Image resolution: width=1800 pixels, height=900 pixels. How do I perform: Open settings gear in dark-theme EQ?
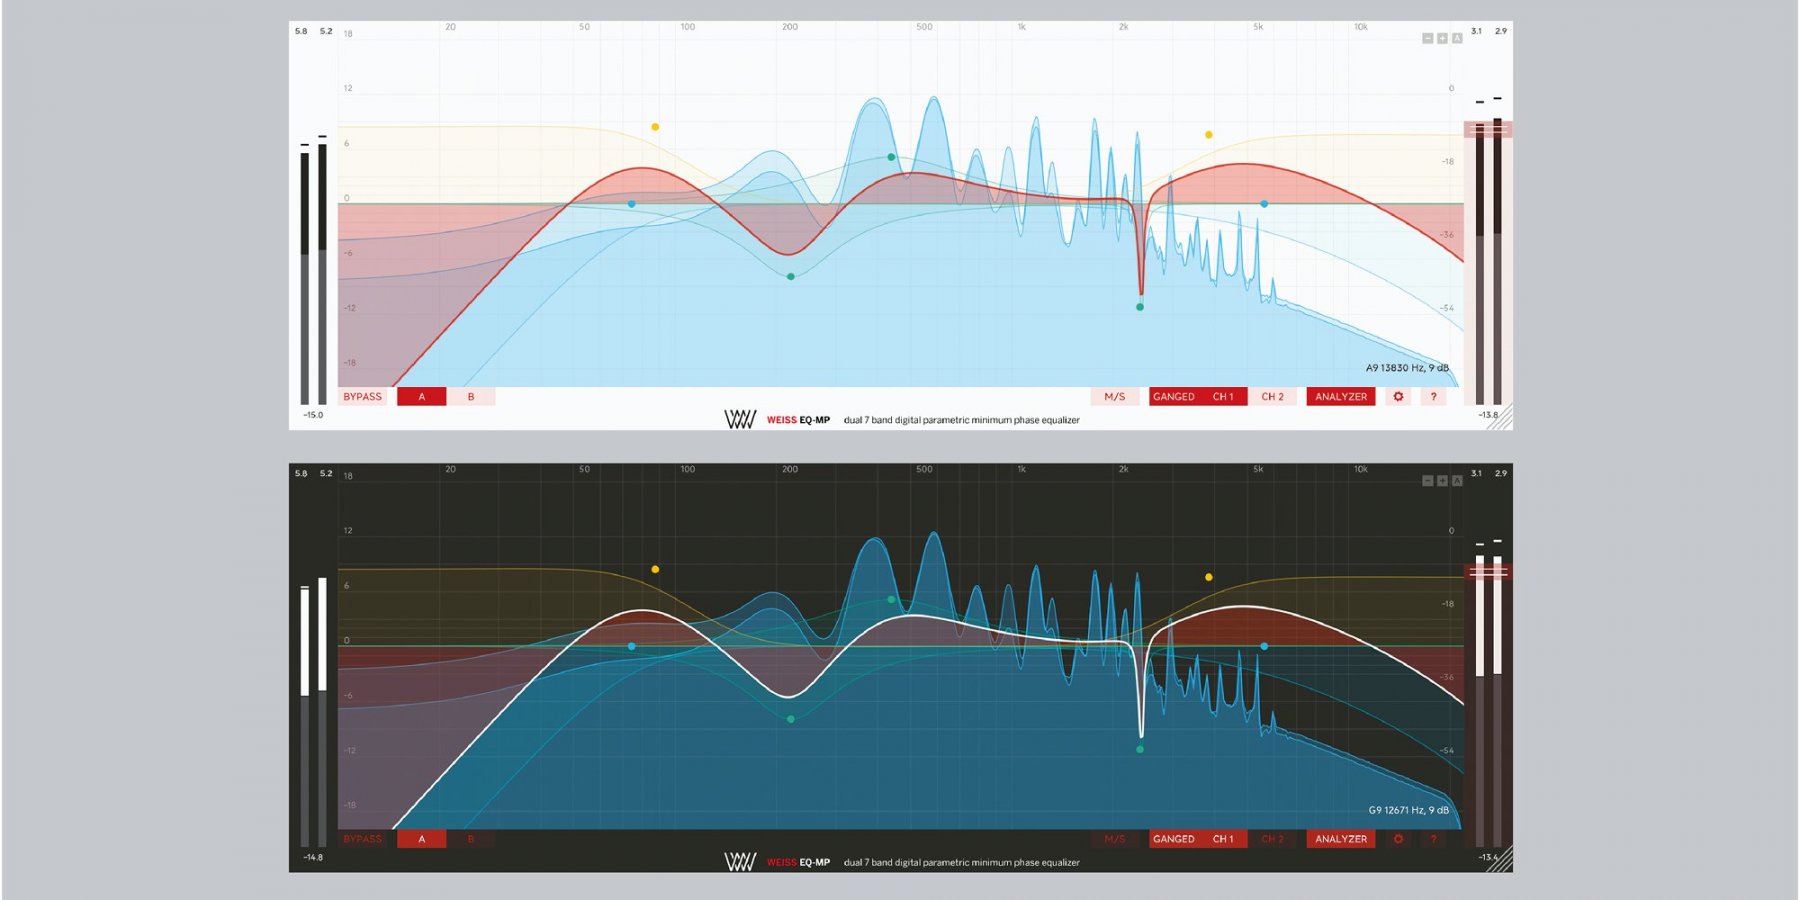[x=1398, y=839]
